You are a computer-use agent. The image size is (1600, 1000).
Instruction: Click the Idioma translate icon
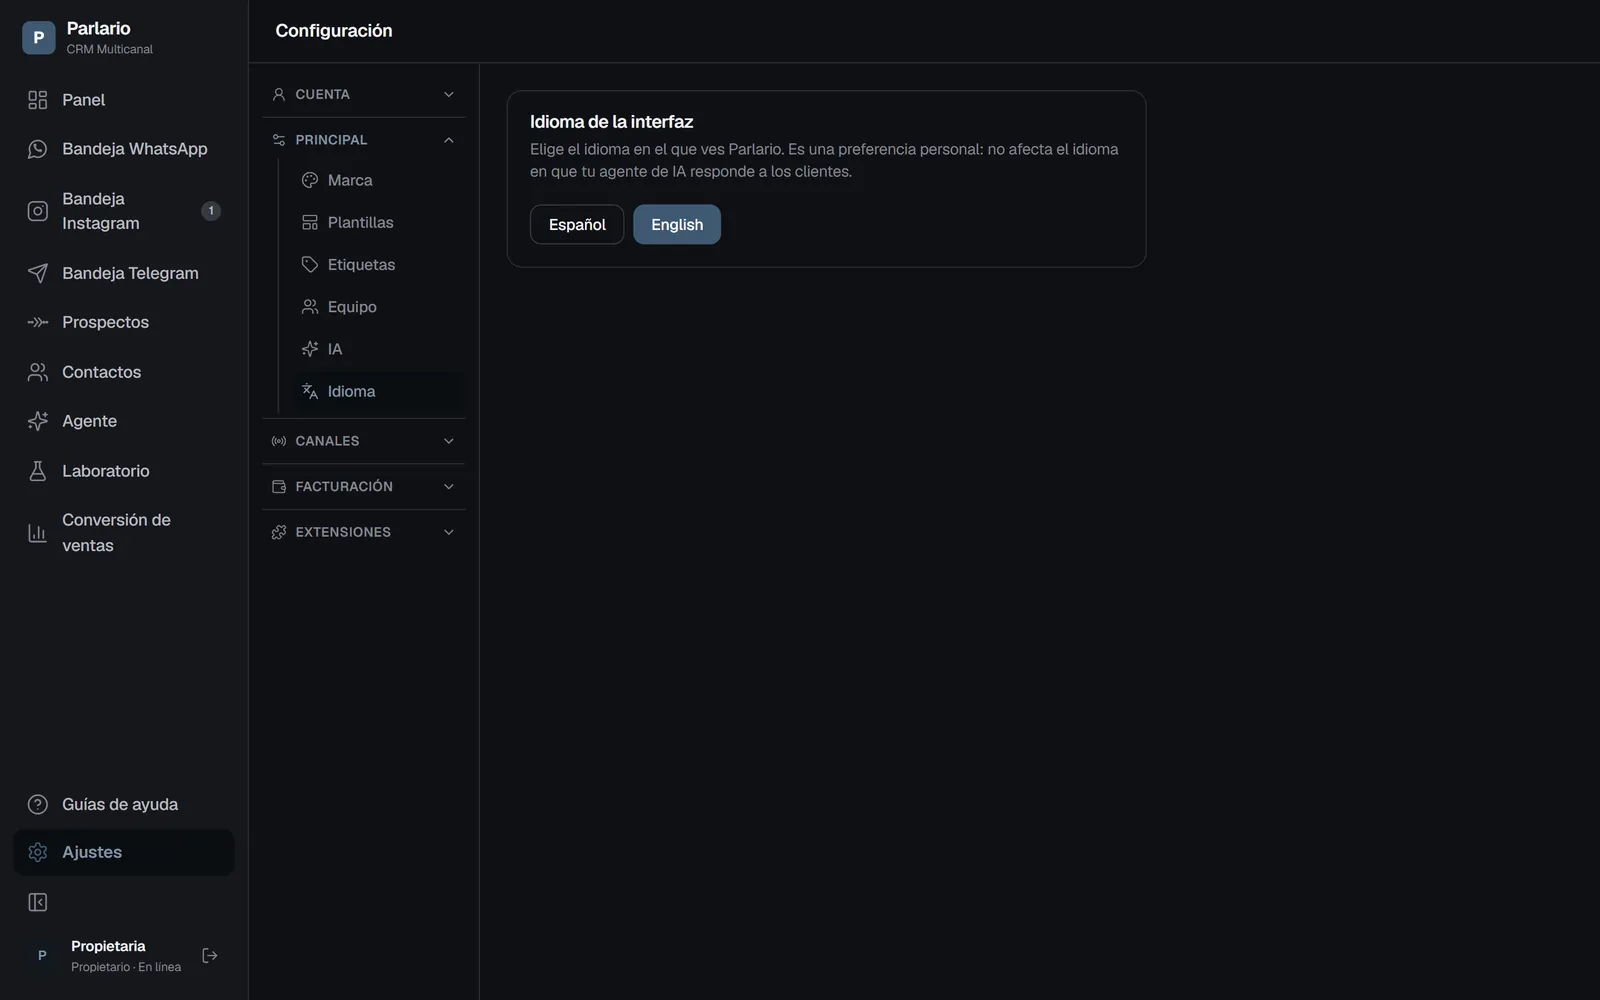coord(310,391)
